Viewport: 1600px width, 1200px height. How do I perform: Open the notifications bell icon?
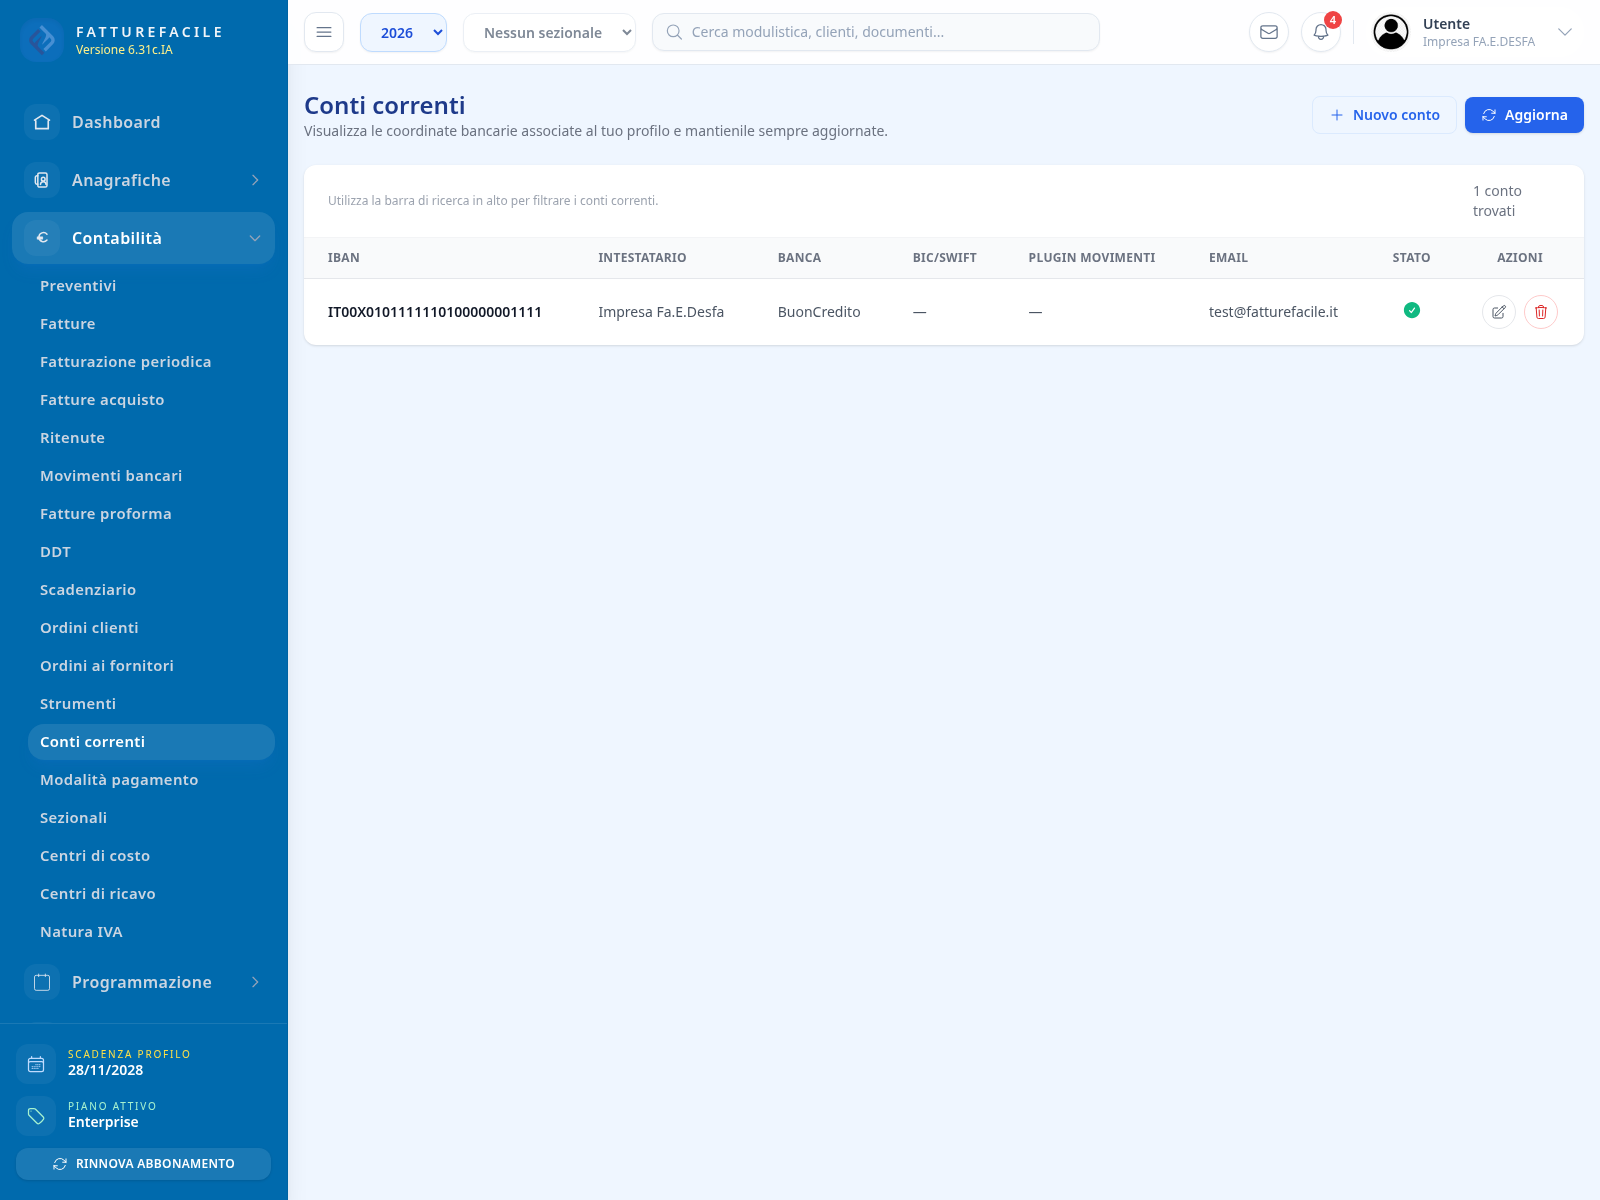tap(1321, 32)
